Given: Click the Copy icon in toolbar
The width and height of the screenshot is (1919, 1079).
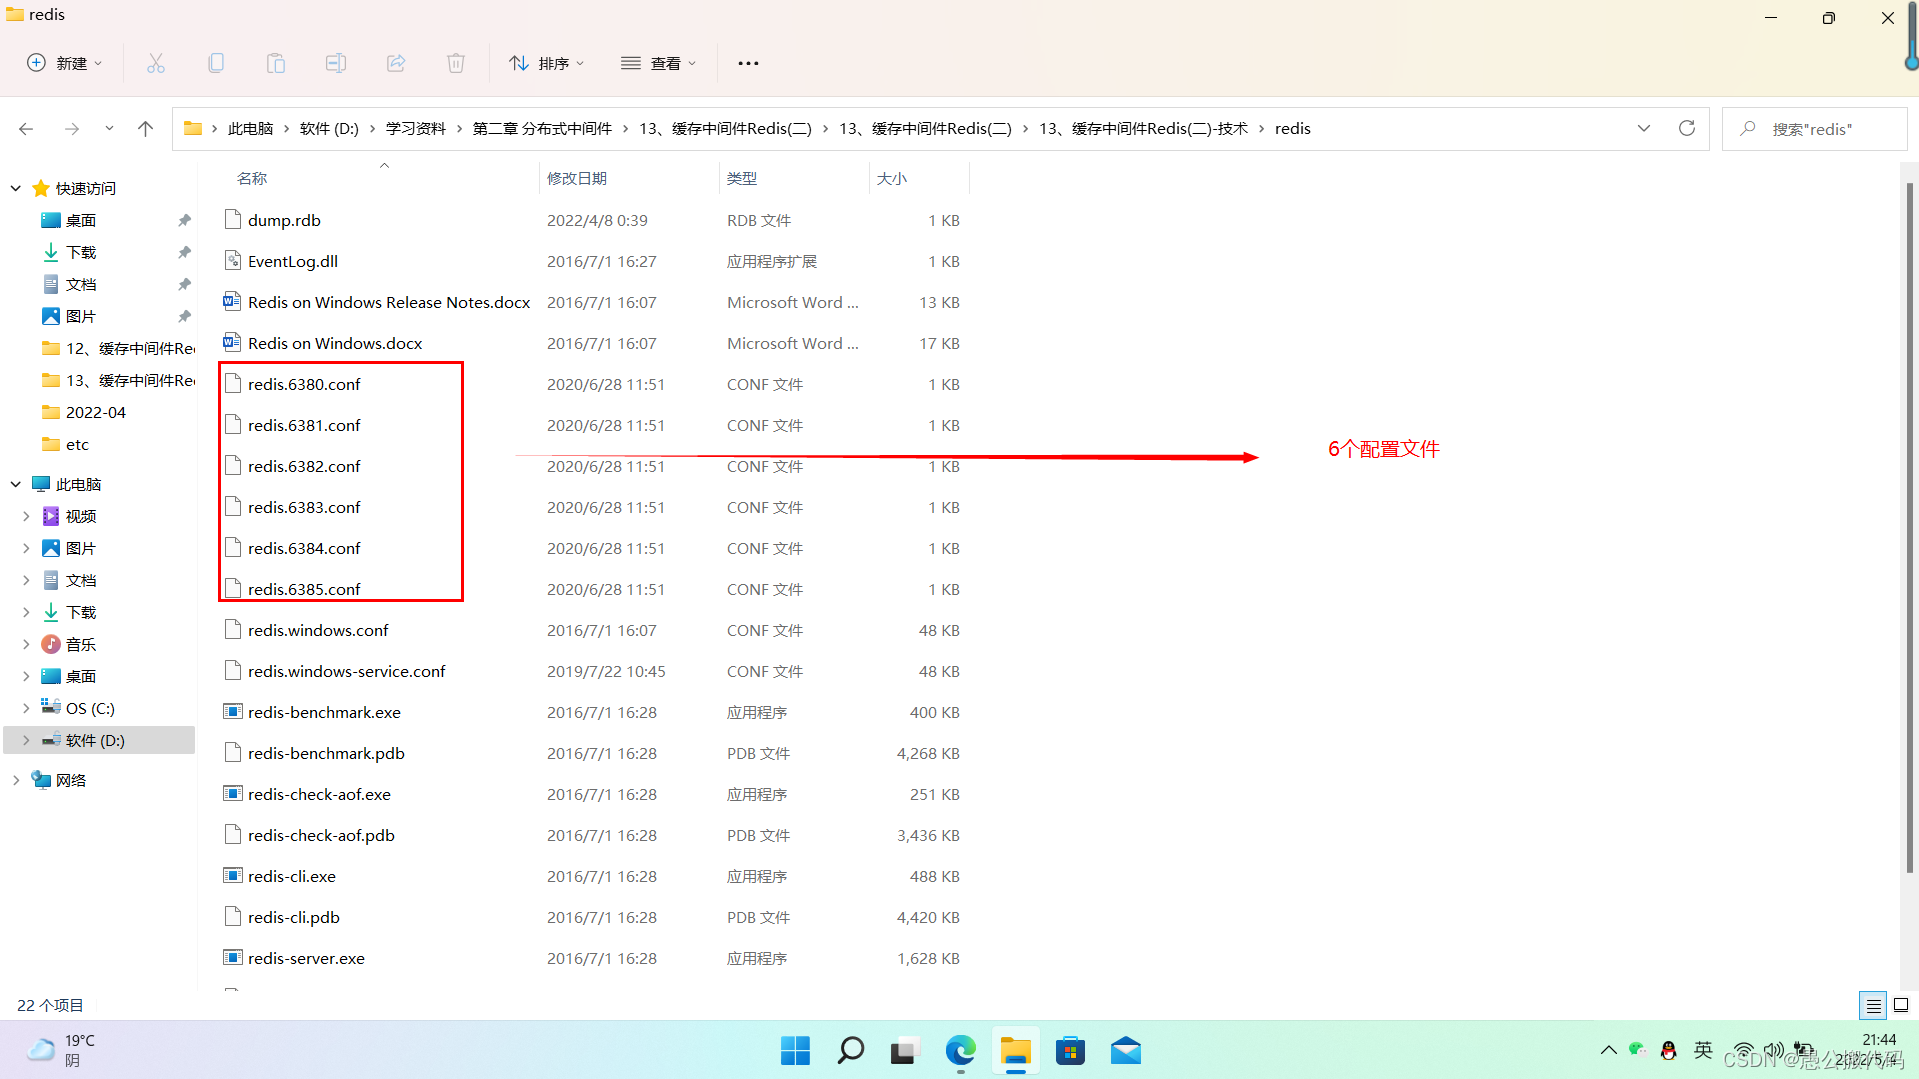Looking at the screenshot, I should coord(216,63).
